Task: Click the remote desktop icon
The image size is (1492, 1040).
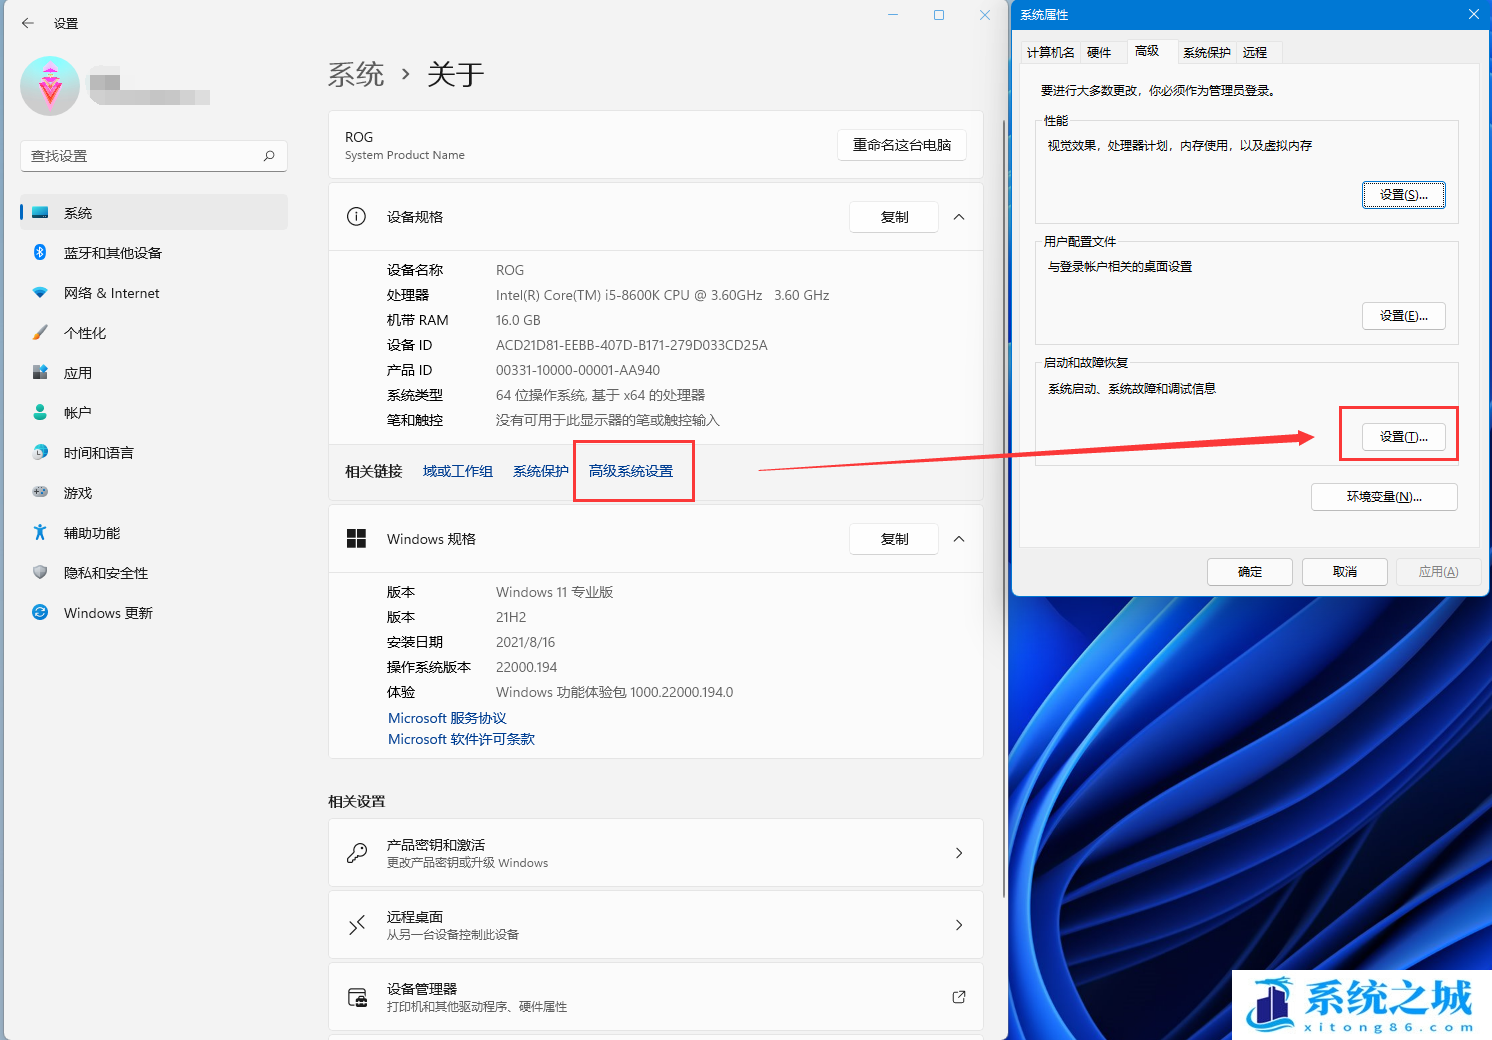Action: (x=357, y=925)
